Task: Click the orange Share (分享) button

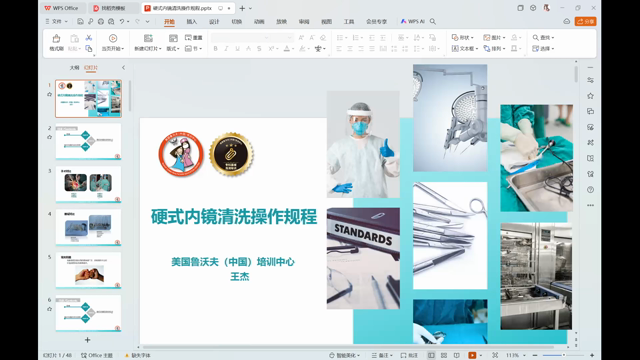Action: (585, 21)
